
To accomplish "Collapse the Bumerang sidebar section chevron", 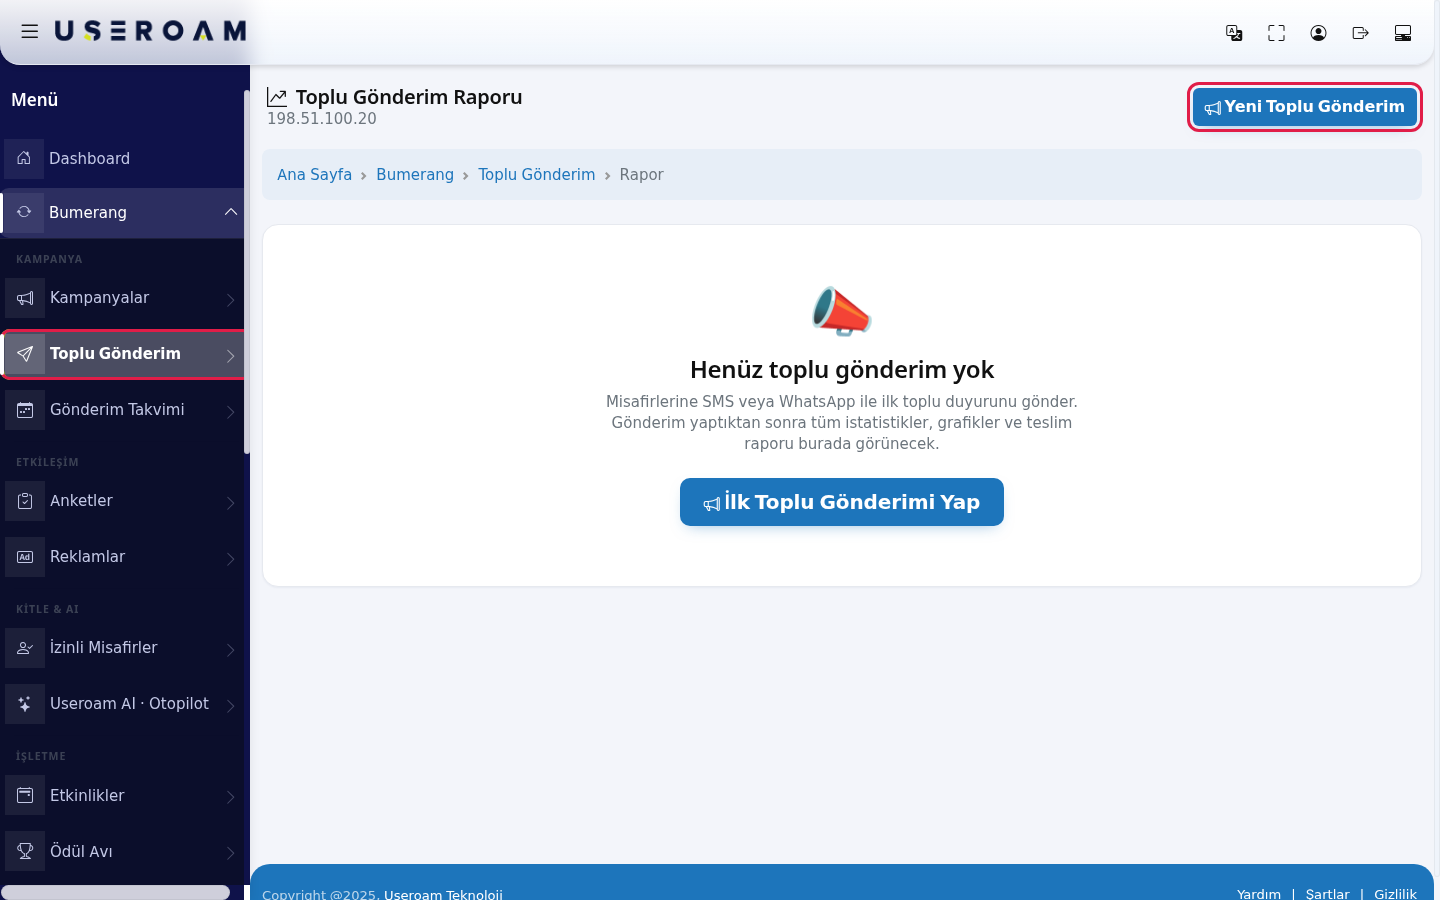I will click(231, 212).
